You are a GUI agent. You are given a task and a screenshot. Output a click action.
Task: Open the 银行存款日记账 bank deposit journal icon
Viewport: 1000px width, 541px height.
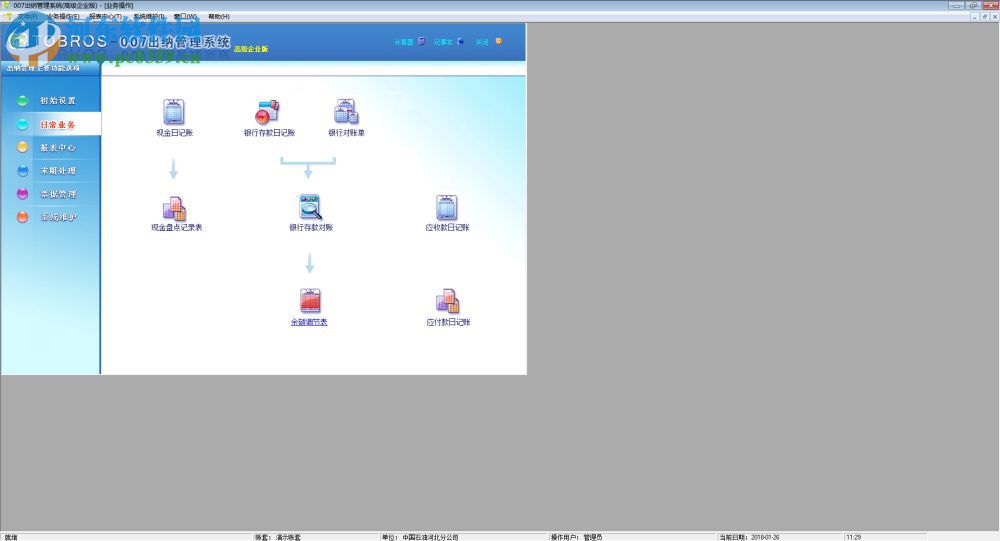268,112
